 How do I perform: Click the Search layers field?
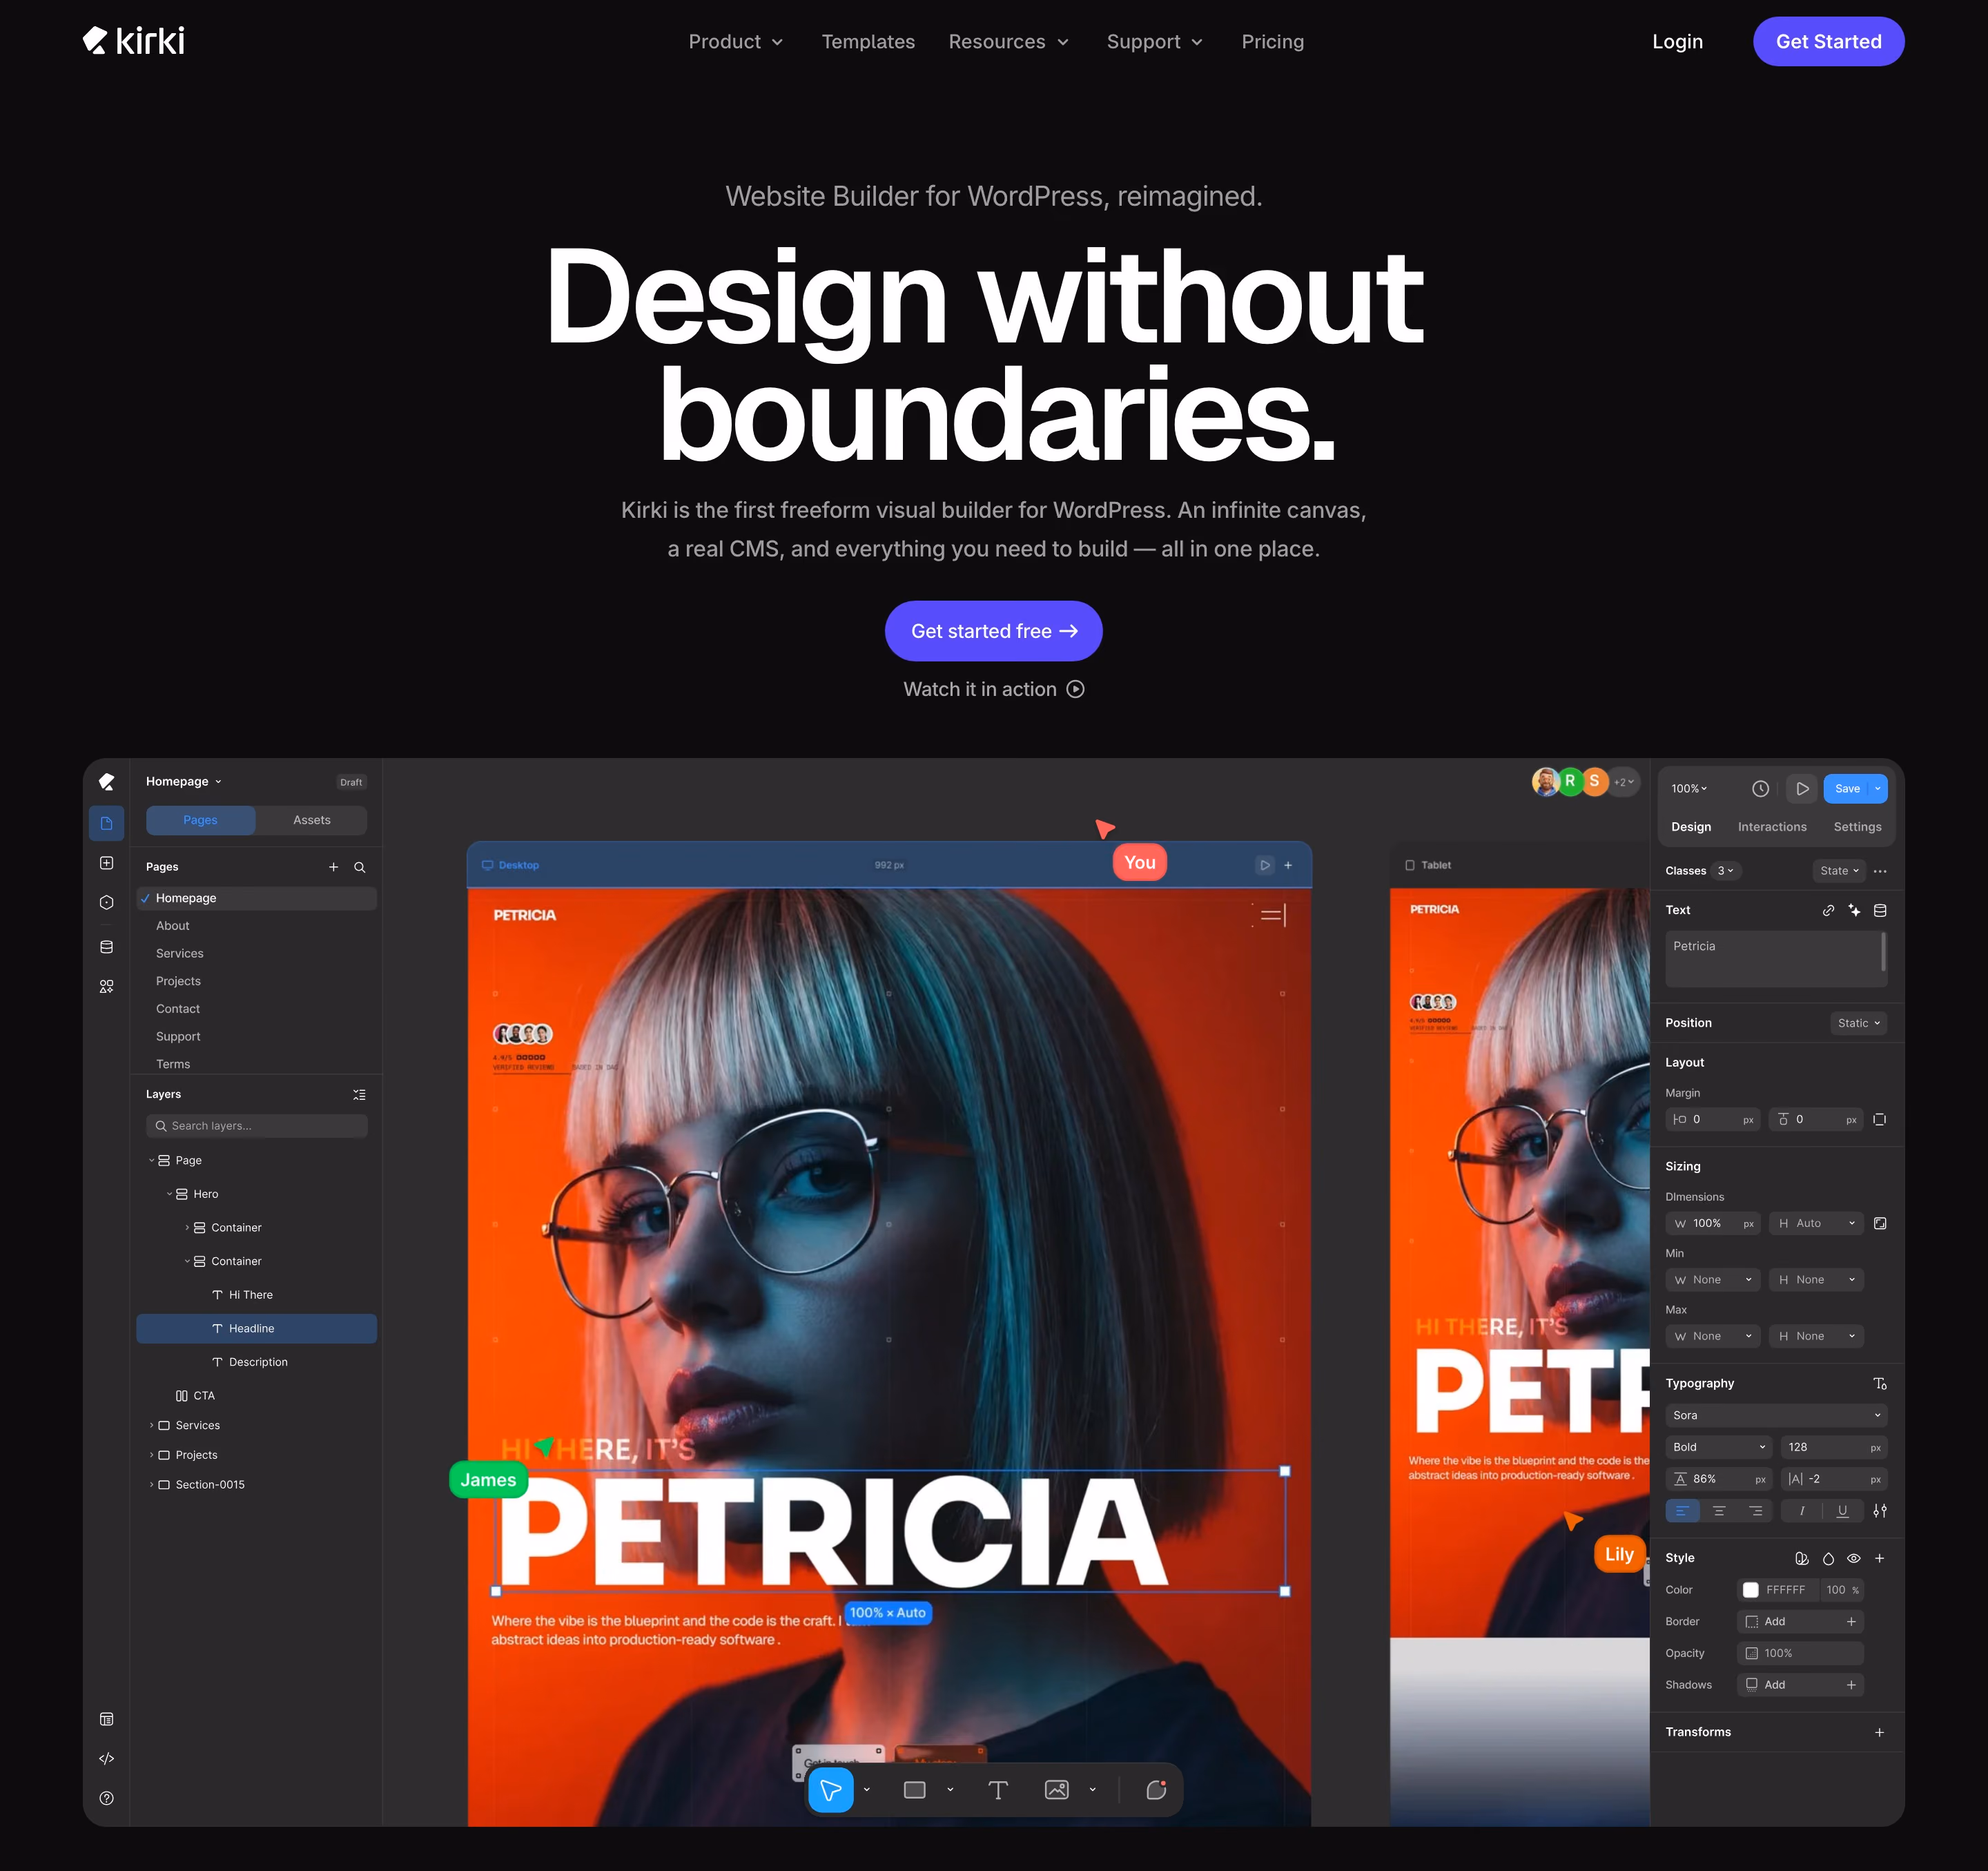pos(257,1126)
